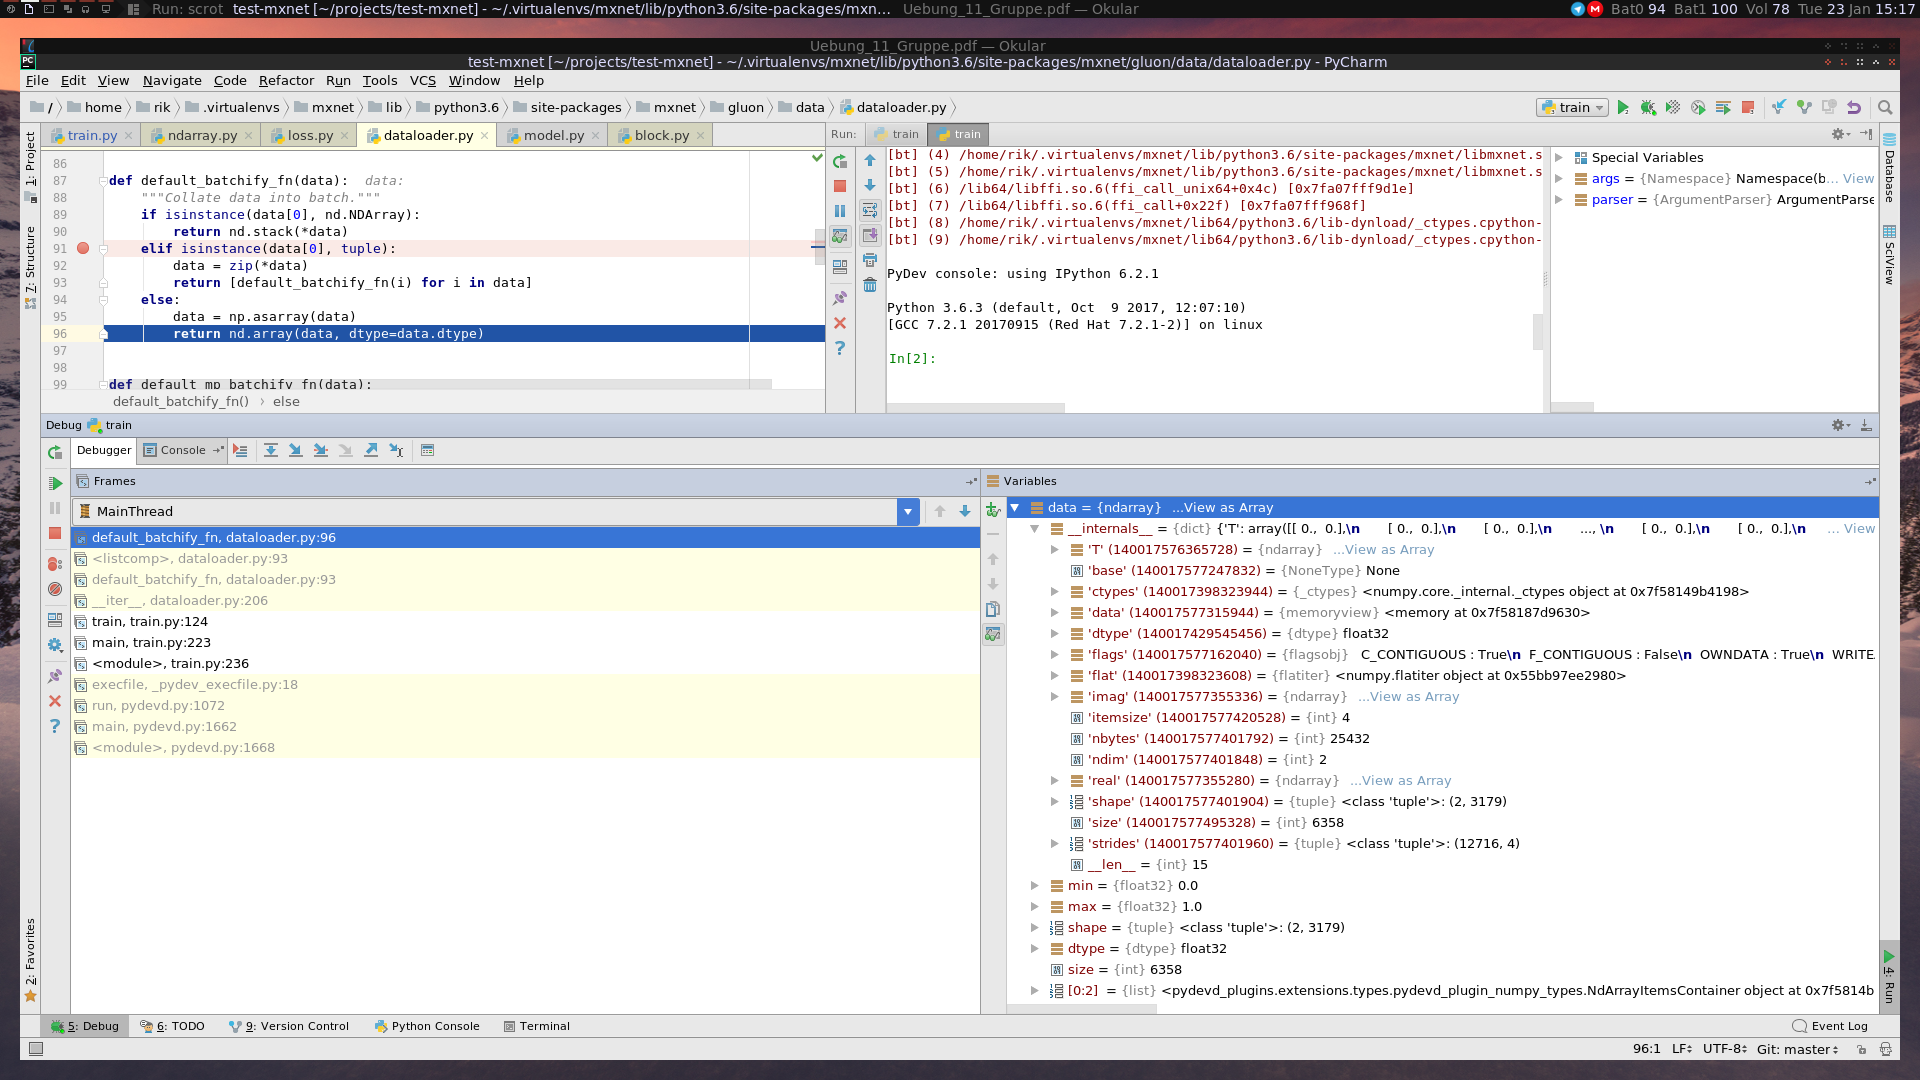Image resolution: width=1920 pixels, height=1080 pixels.
Task: Select the Step Over icon in debugger toolbar
Action: point(271,450)
